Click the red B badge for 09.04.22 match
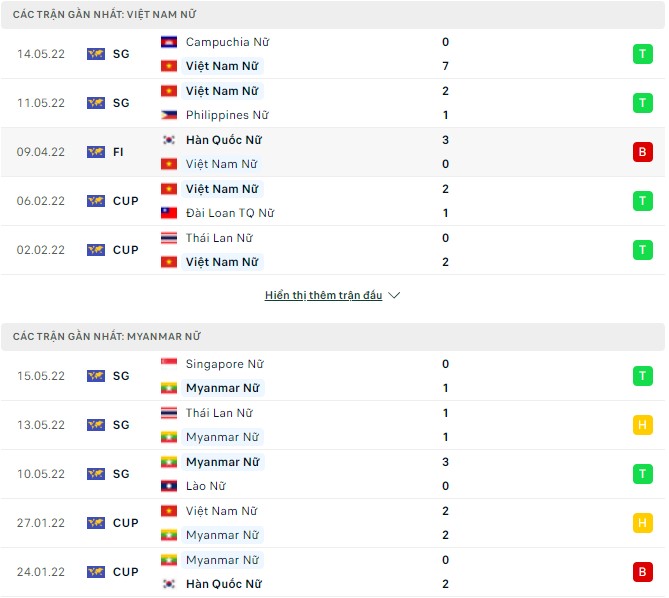 click(641, 152)
